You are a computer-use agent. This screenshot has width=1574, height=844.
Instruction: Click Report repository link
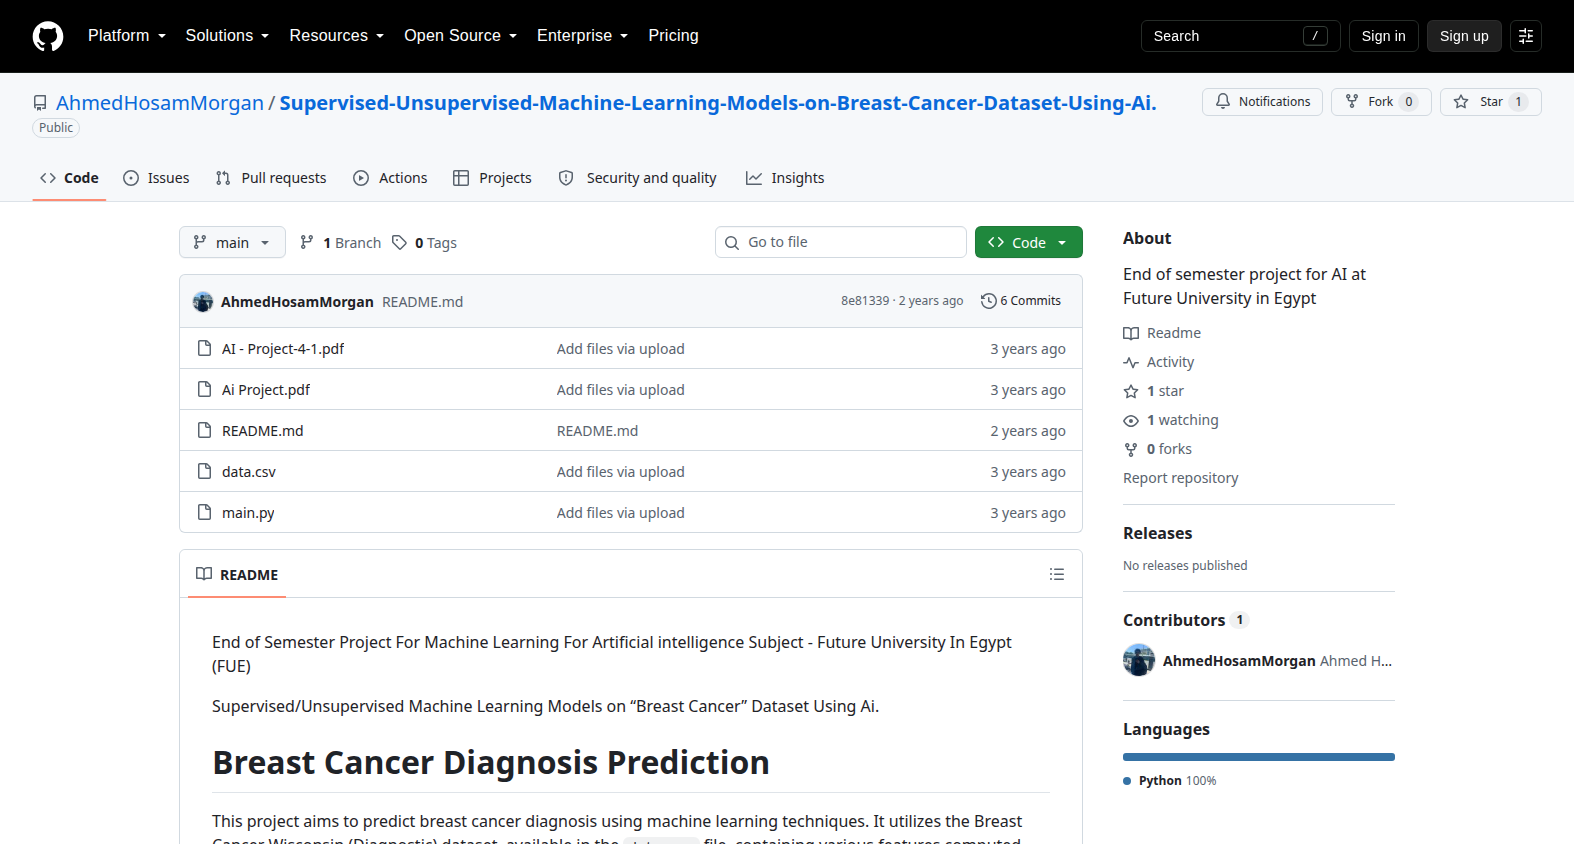pos(1180,478)
